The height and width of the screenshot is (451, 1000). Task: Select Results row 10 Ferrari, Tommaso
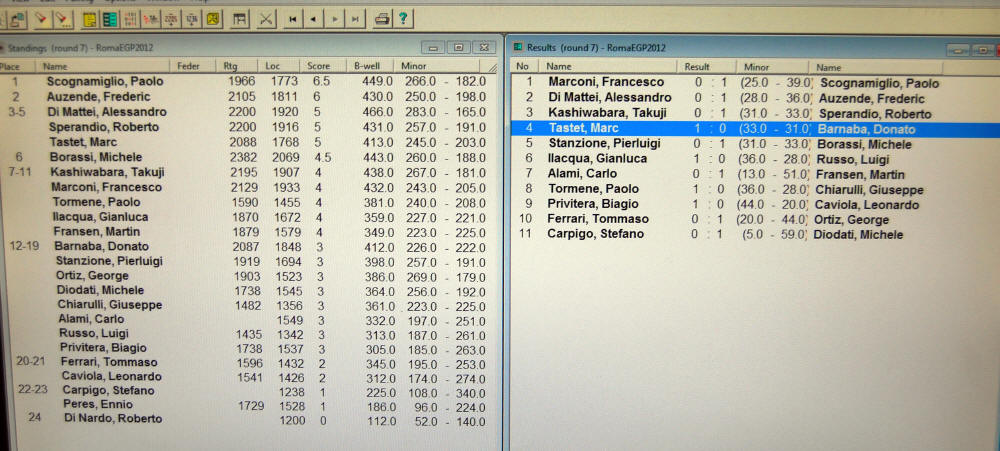(598, 219)
